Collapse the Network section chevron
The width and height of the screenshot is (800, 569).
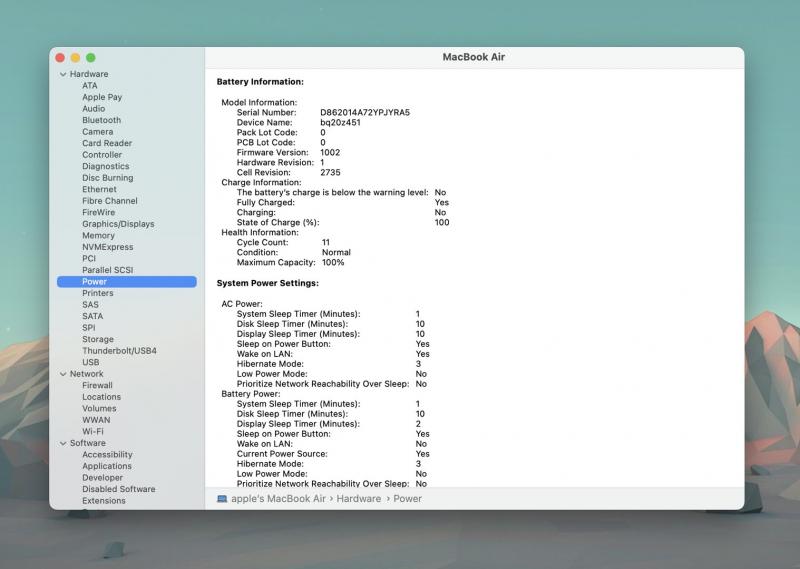(63, 375)
